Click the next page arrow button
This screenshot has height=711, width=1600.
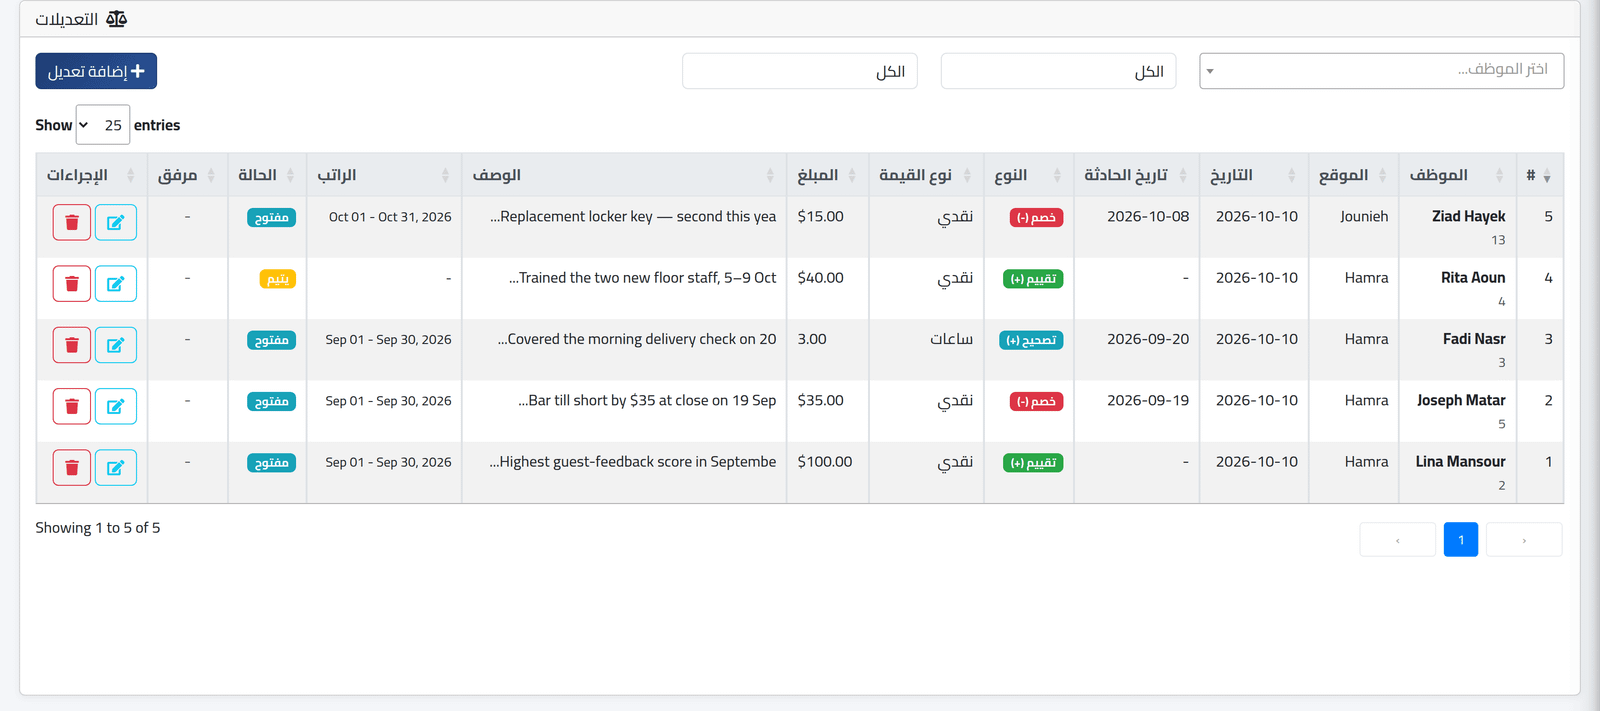tap(1524, 540)
